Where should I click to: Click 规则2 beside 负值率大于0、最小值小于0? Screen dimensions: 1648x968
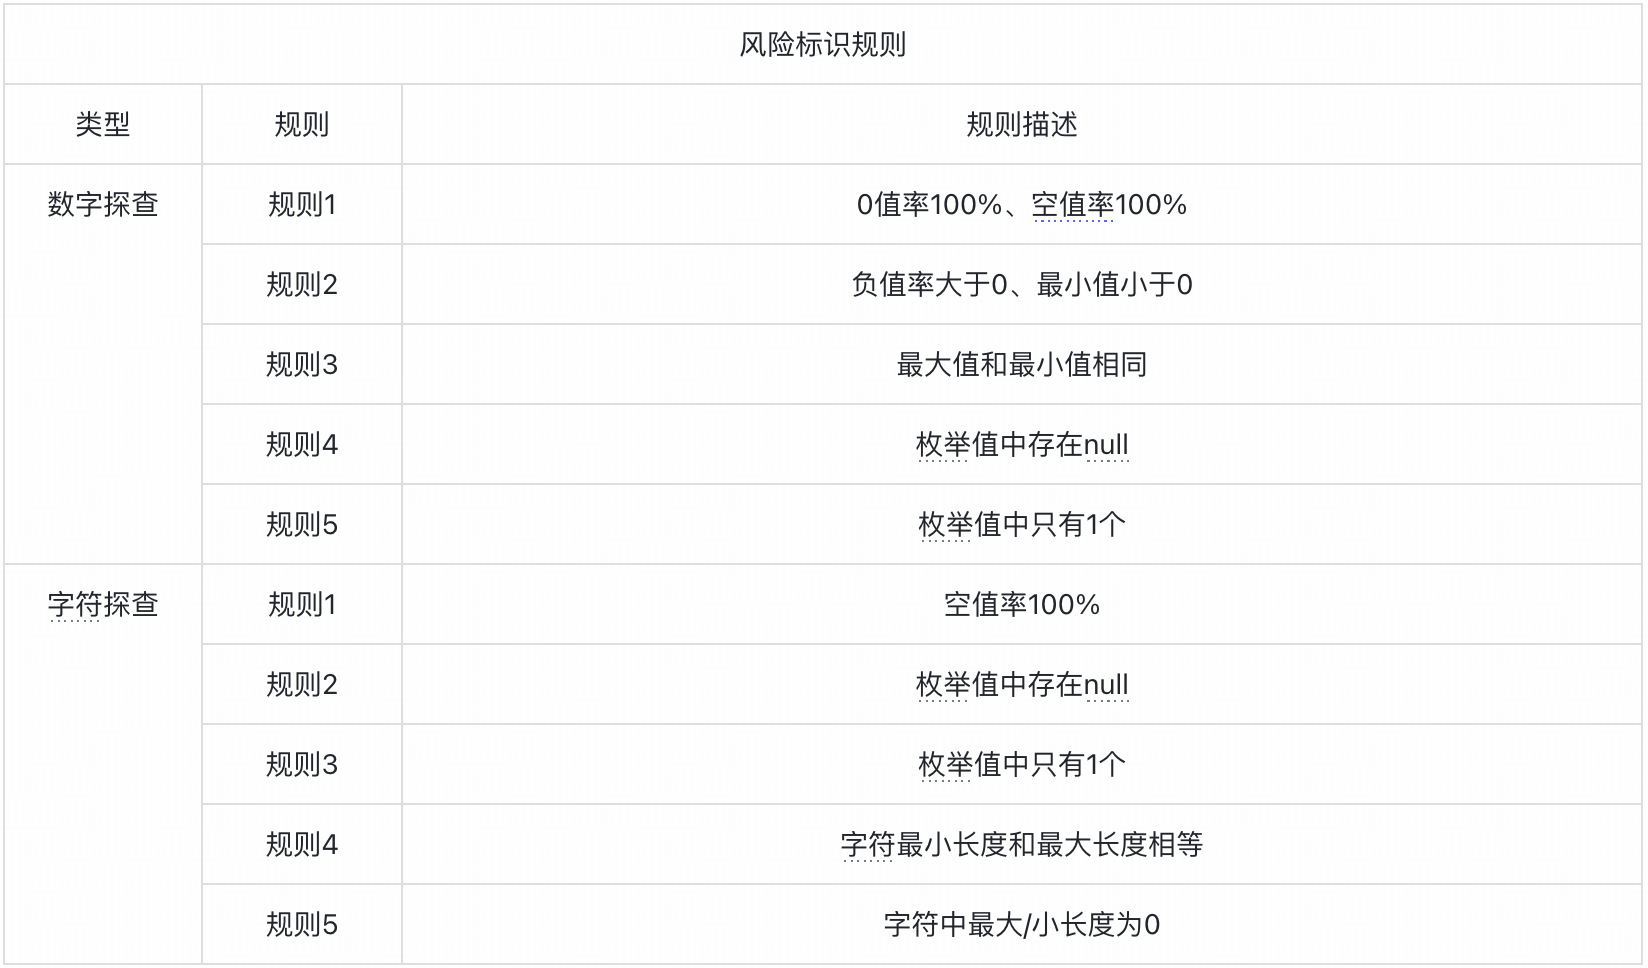point(301,285)
